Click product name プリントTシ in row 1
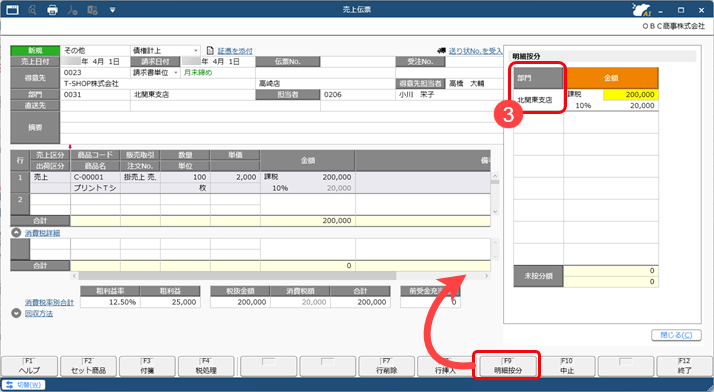The width and height of the screenshot is (714, 392). (x=95, y=188)
